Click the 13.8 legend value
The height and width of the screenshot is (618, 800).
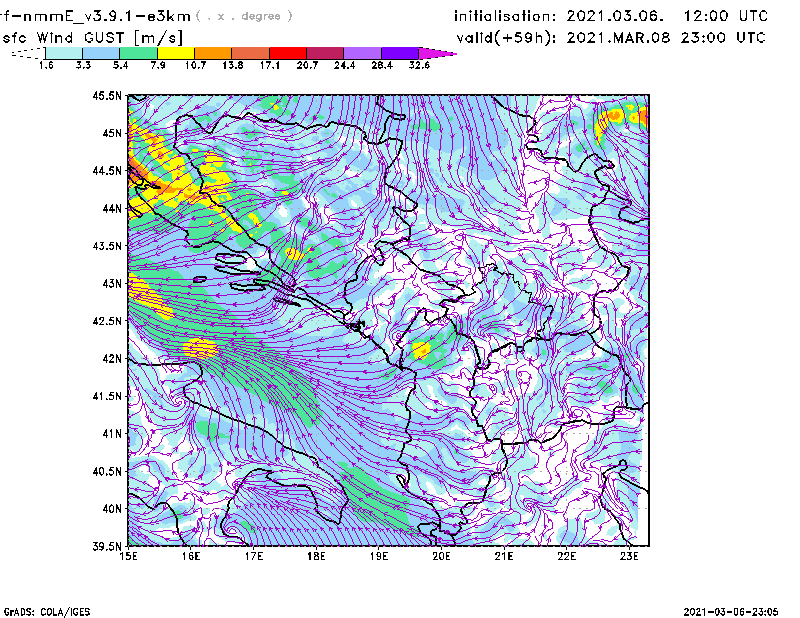[x=233, y=65]
